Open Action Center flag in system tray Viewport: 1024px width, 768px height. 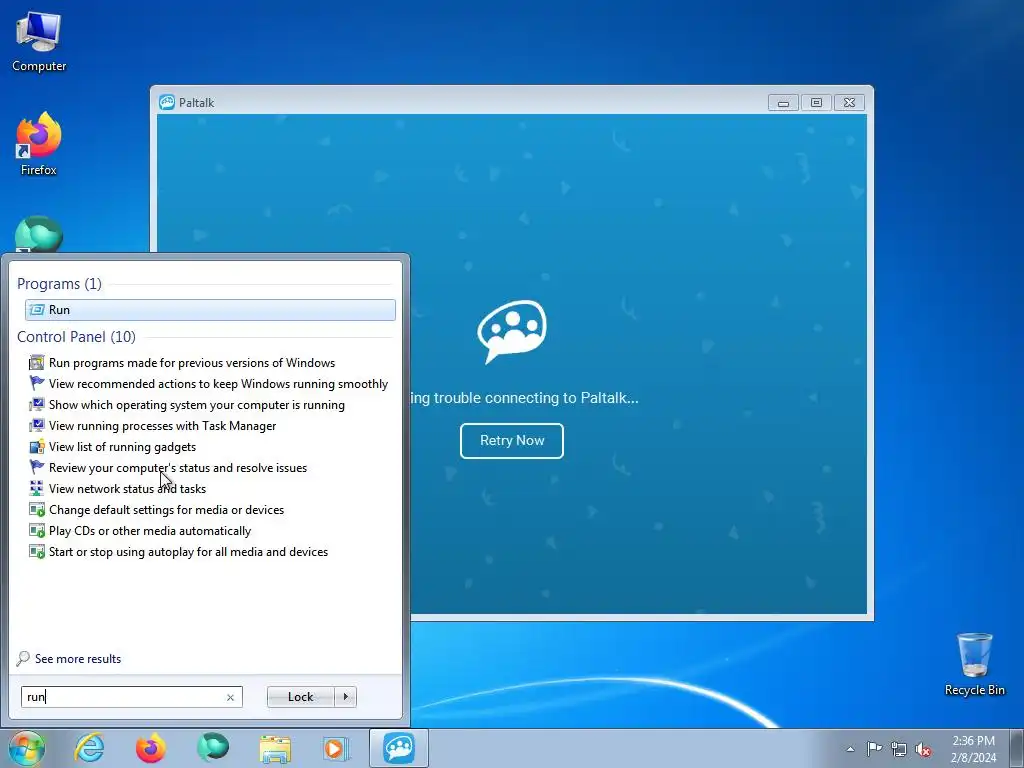[x=874, y=749]
